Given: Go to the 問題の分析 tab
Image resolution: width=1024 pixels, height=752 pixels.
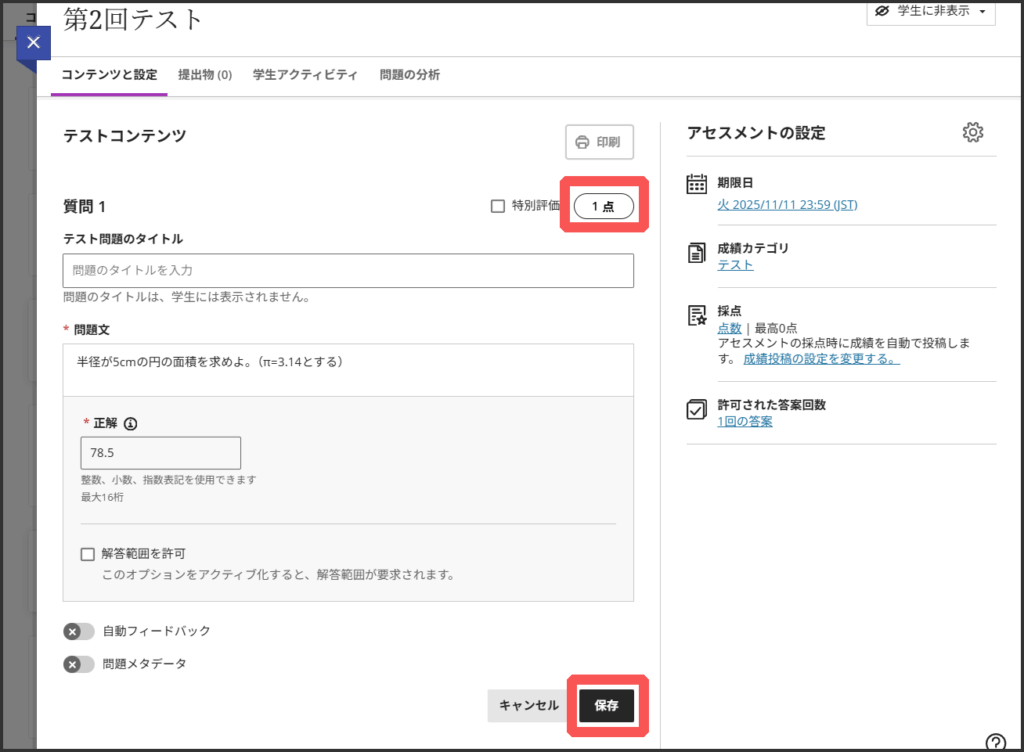Looking at the screenshot, I should coord(409,75).
